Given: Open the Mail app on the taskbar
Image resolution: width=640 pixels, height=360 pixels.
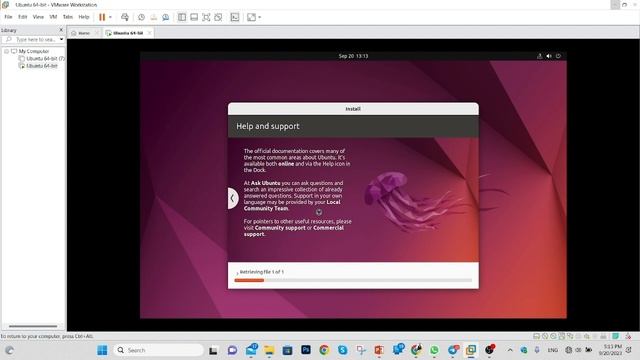Looking at the screenshot, I should pos(251,350).
